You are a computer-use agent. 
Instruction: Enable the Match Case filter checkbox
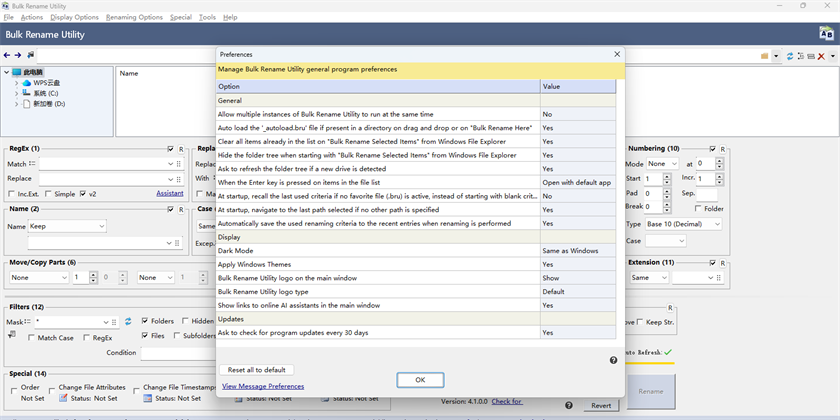coord(32,338)
